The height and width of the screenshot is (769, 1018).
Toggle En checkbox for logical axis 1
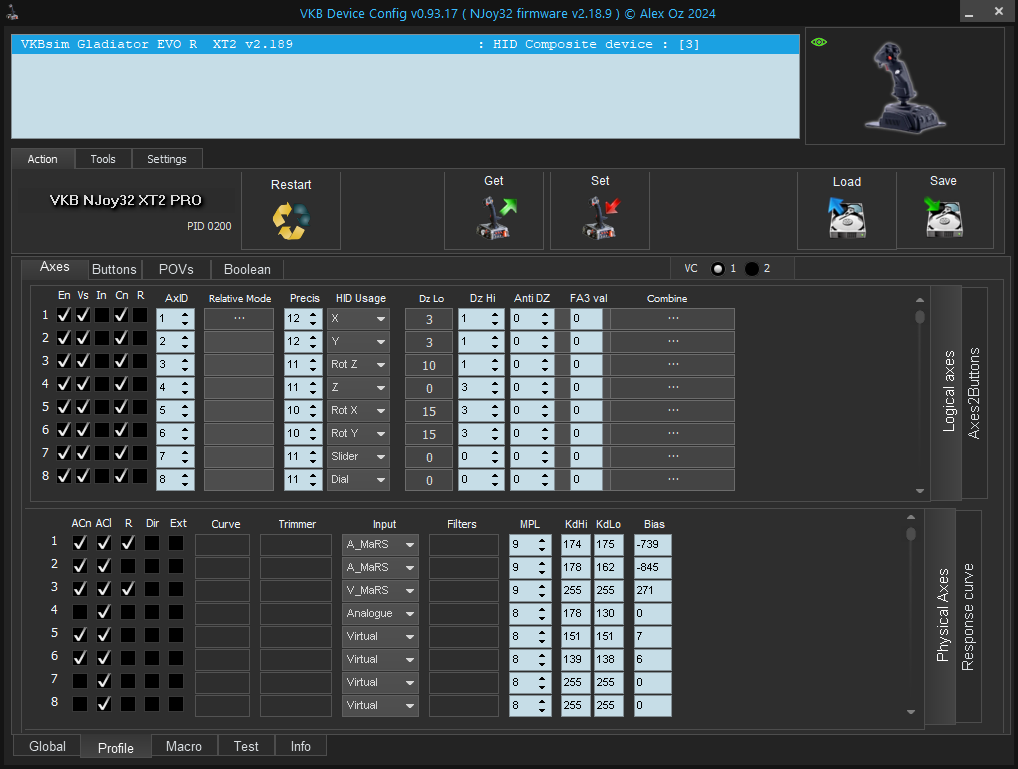(x=64, y=315)
